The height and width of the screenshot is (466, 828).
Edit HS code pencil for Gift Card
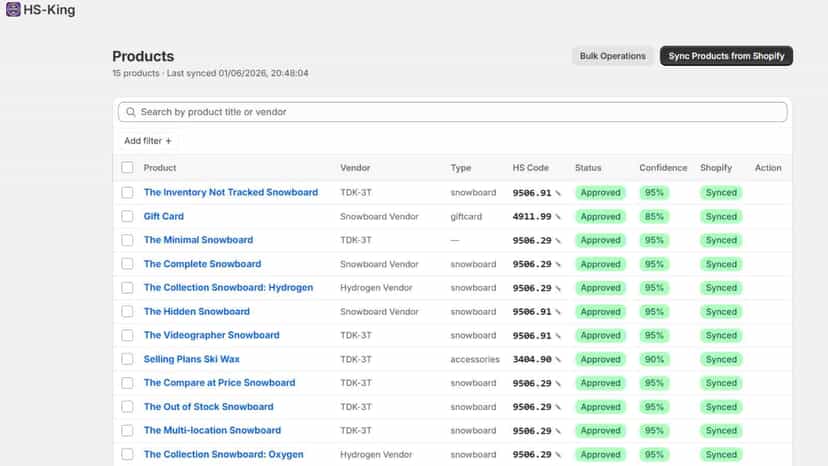pyautogui.click(x=558, y=217)
